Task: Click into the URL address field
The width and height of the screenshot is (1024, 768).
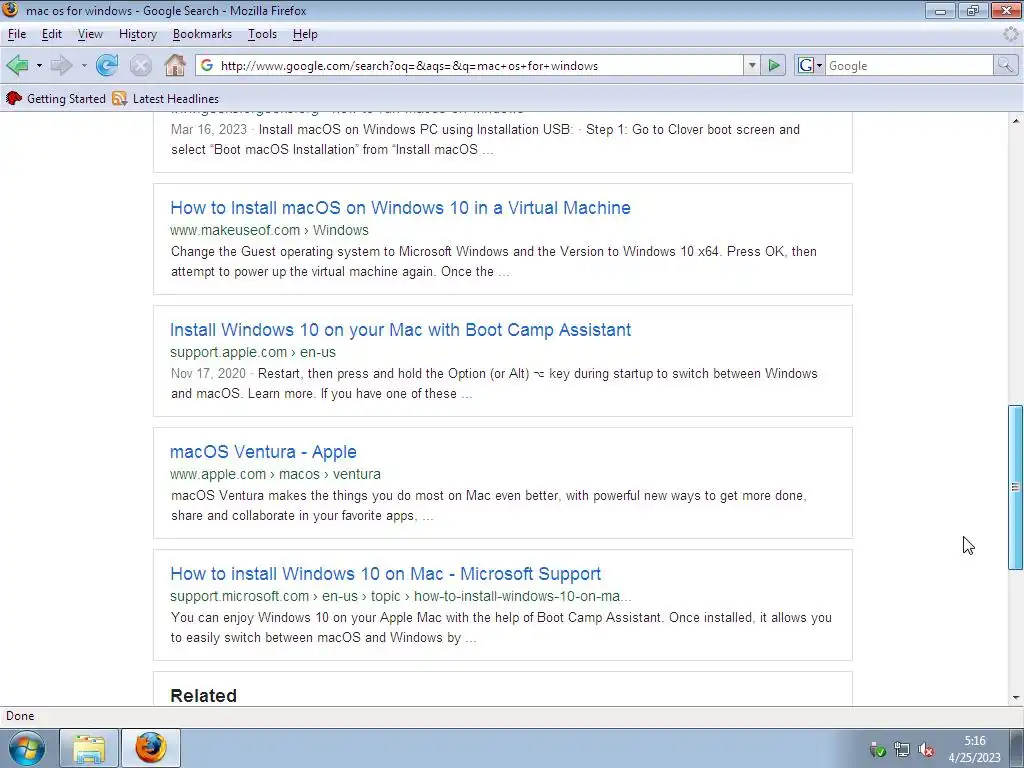Action: click(x=480, y=65)
